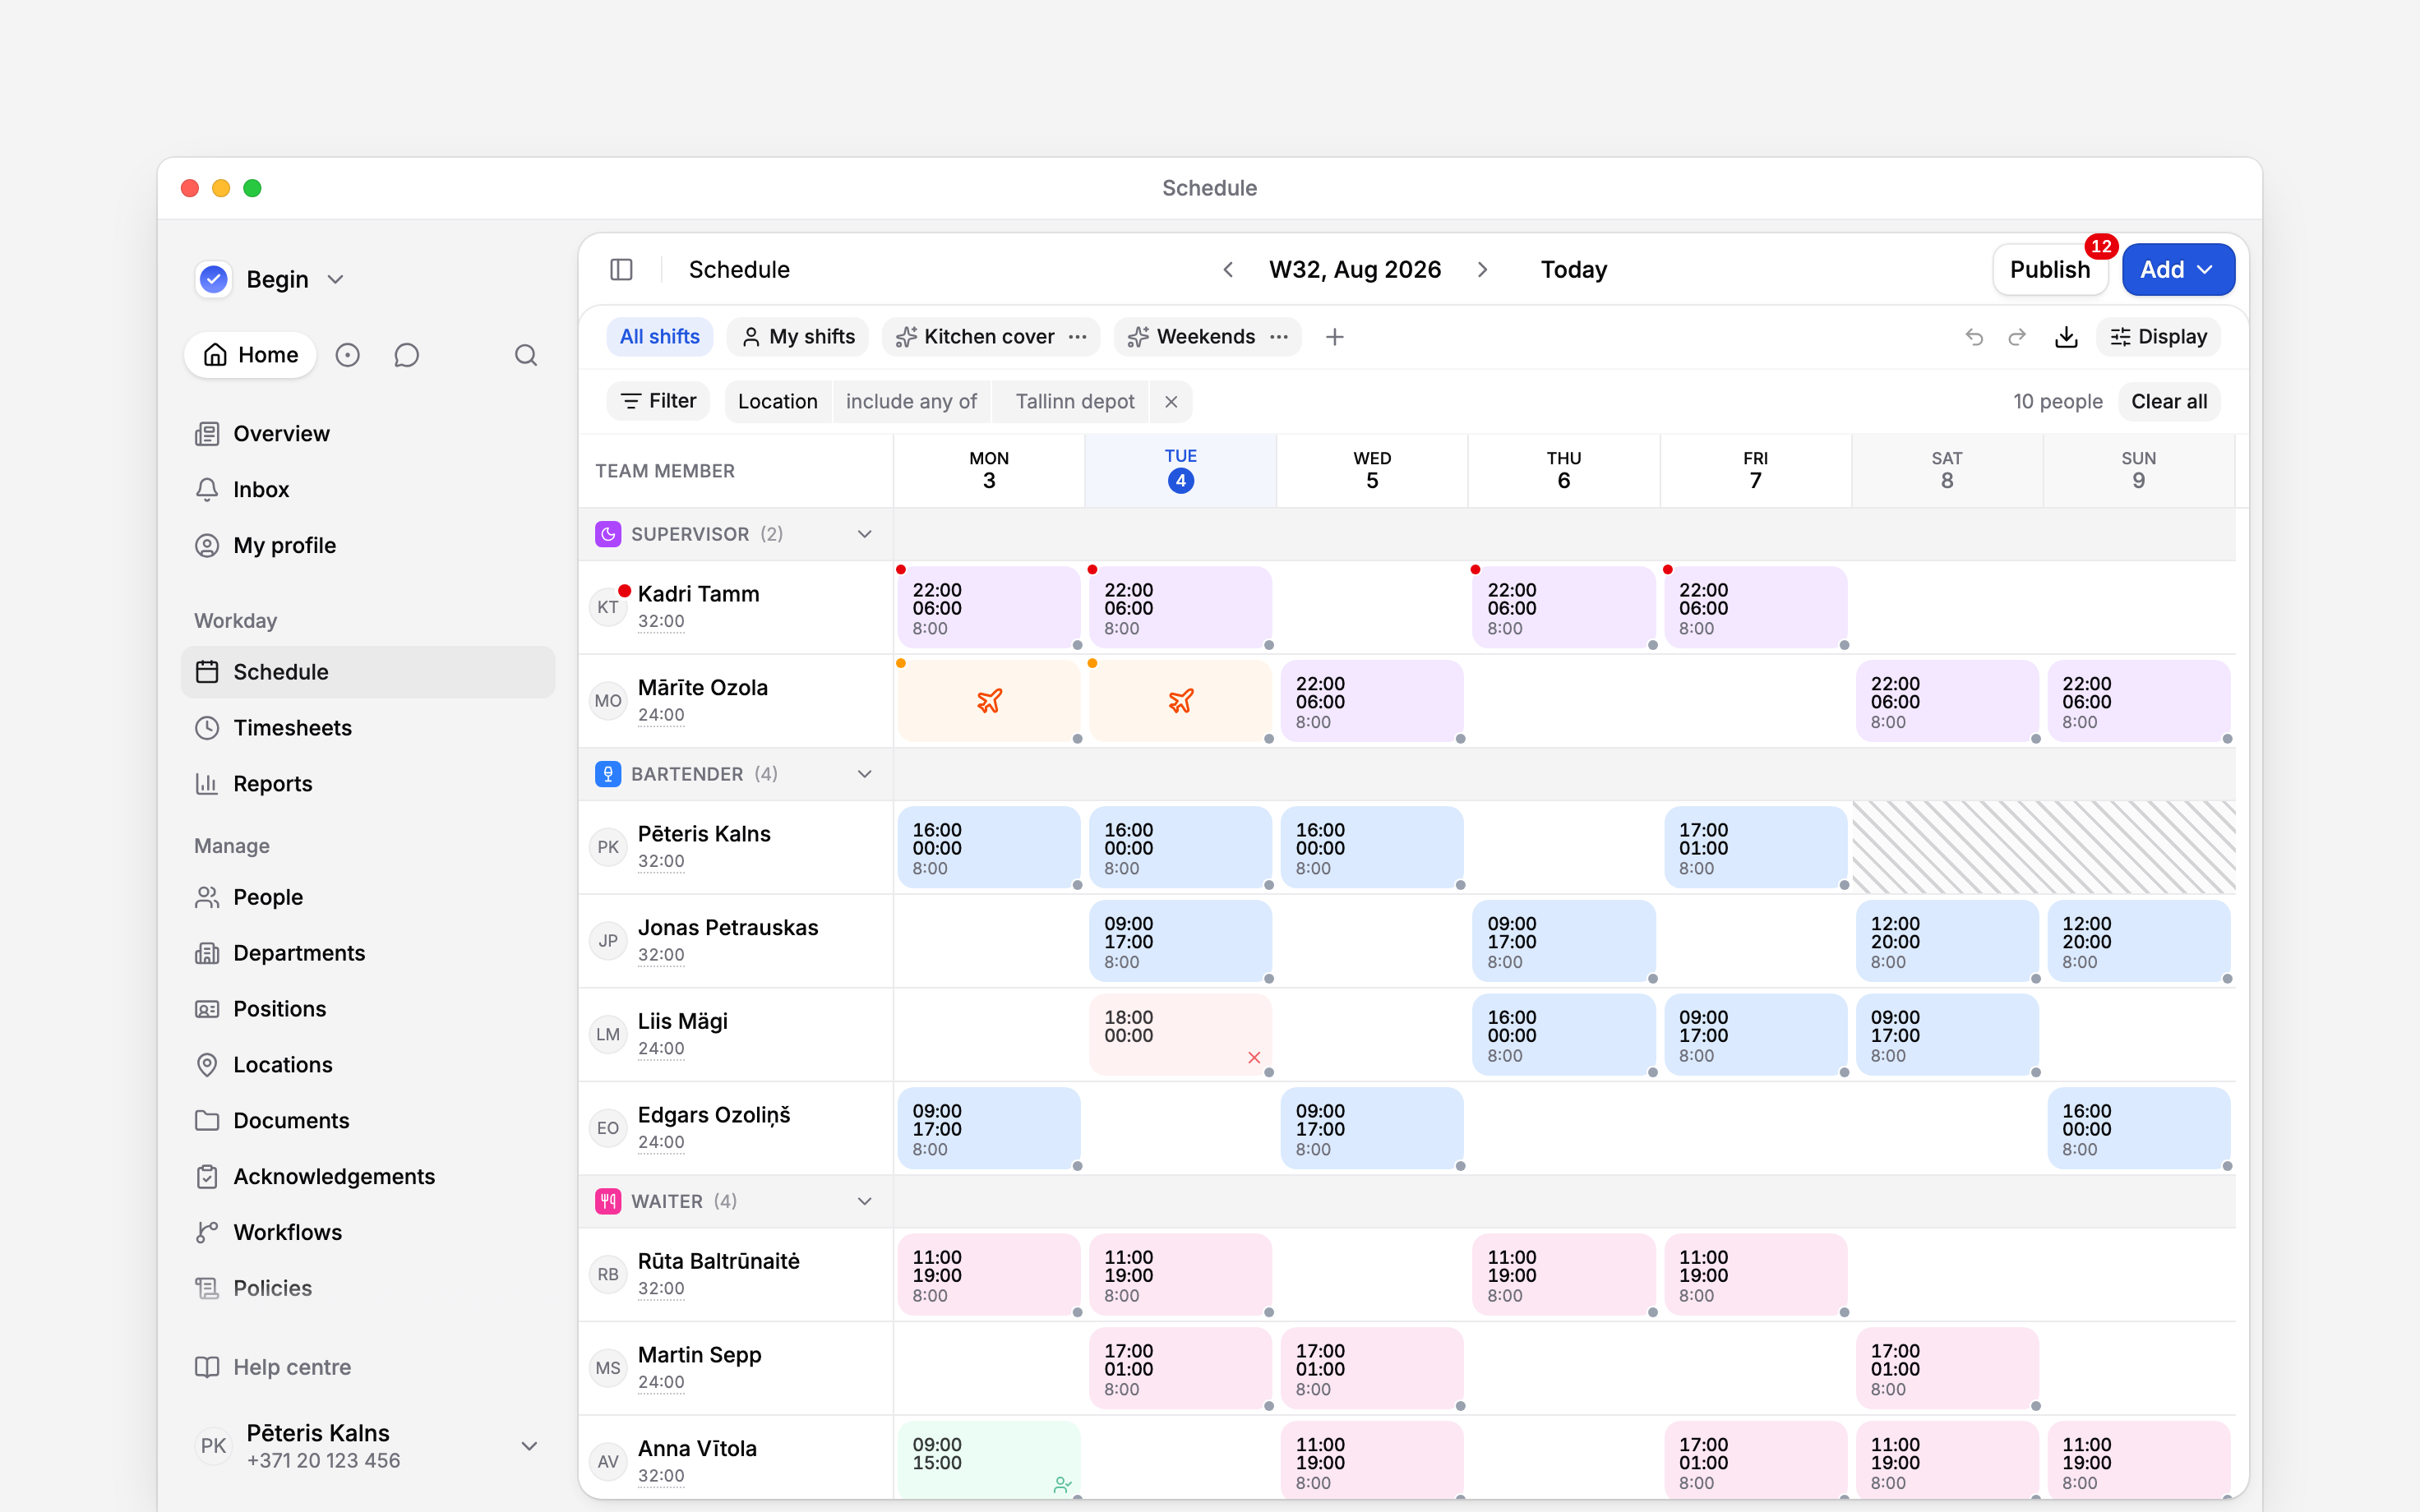This screenshot has width=2420, height=1512.
Task: Expand the Pēteris Kalns account menu
Action: tap(530, 1446)
